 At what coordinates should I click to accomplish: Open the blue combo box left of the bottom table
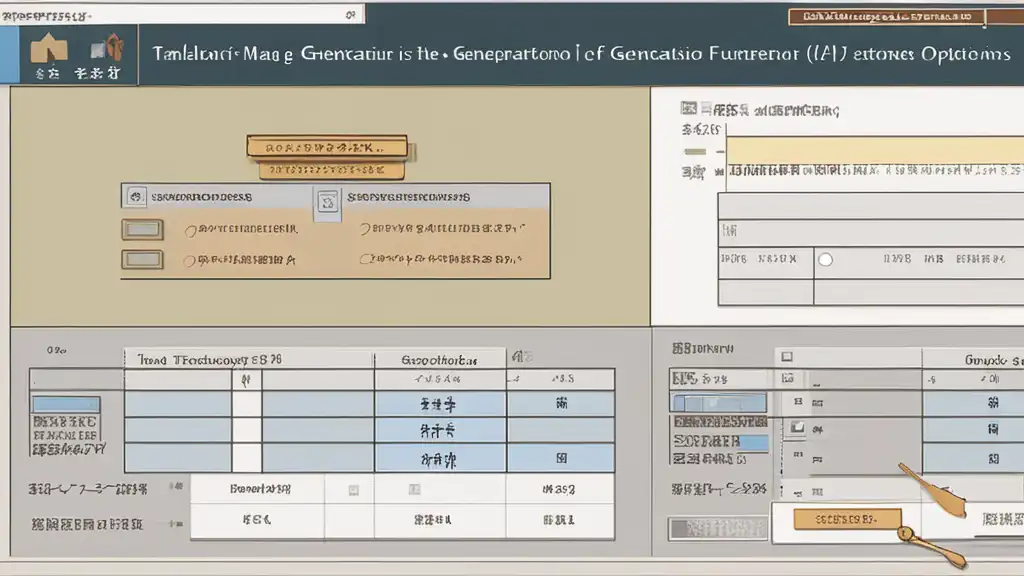pos(66,404)
